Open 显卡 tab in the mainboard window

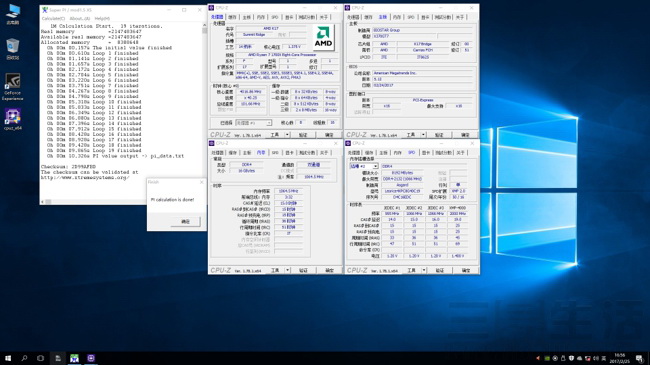click(x=425, y=17)
